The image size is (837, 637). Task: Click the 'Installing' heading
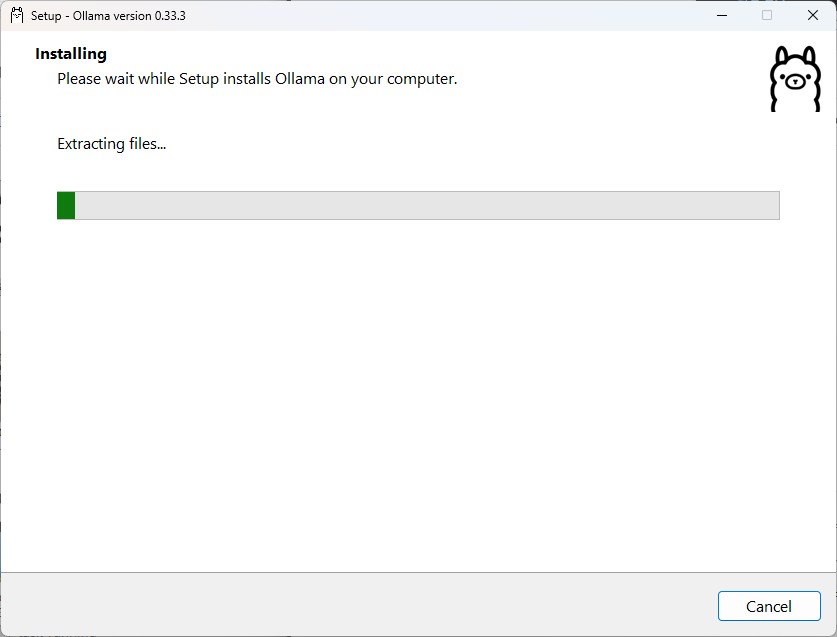(71, 54)
